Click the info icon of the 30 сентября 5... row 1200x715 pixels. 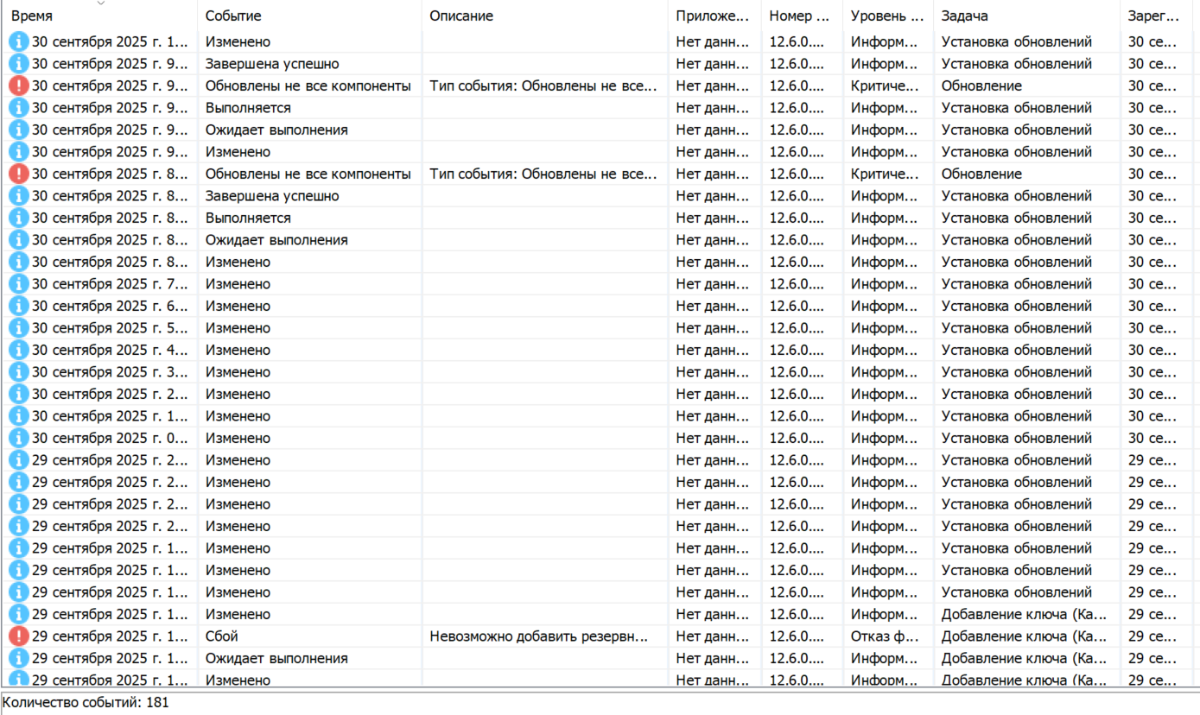pos(19,328)
